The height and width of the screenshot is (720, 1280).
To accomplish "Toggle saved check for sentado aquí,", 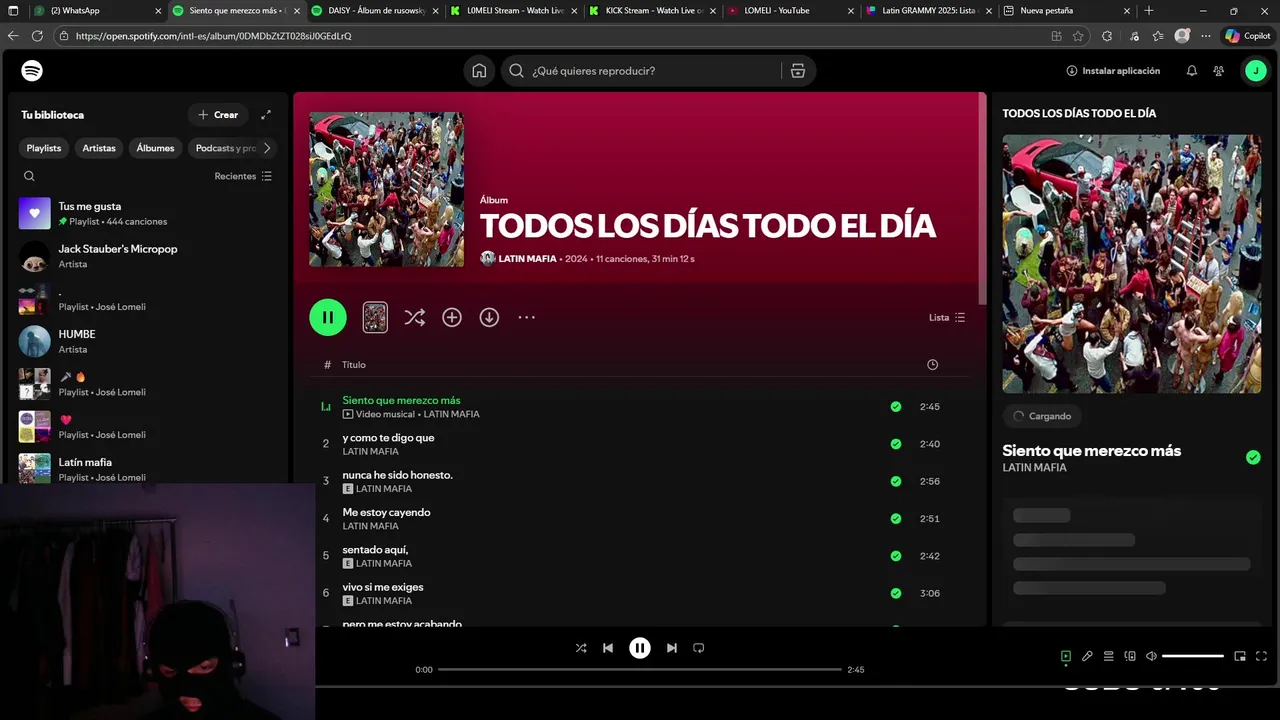I will (896, 556).
